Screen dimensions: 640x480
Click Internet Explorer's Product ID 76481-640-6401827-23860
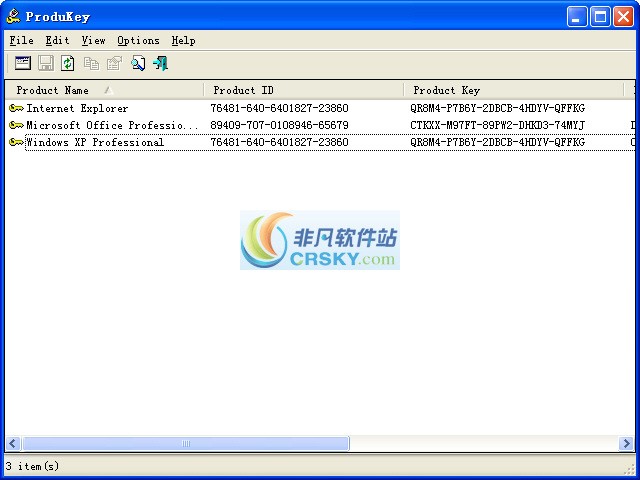tap(279, 108)
